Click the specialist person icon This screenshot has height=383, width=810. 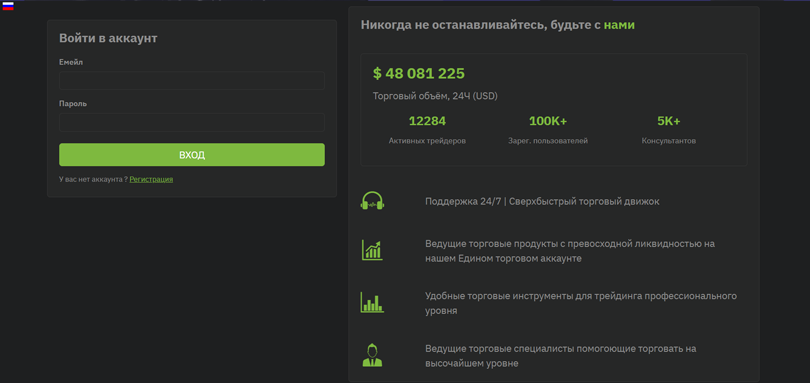pos(372,356)
